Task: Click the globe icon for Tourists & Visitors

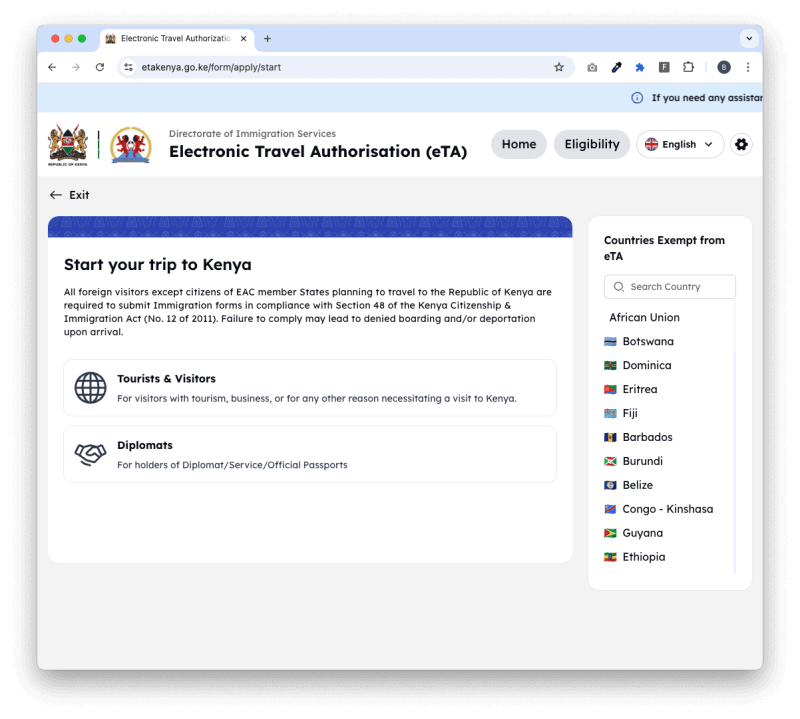Action: tap(90, 388)
